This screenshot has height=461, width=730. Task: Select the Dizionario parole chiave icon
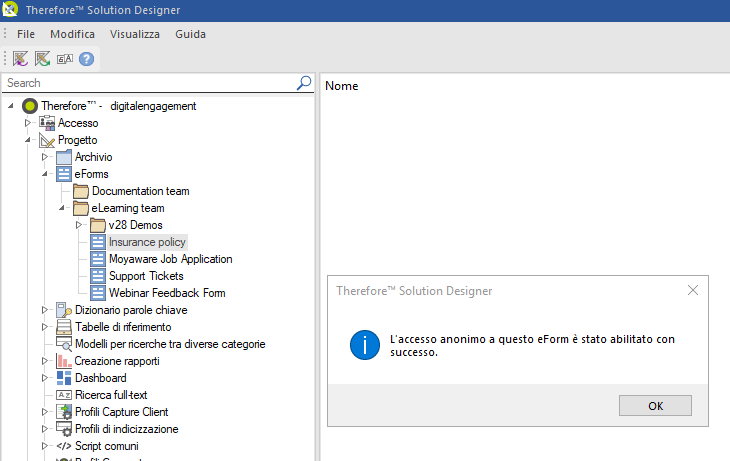coord(64,310)
